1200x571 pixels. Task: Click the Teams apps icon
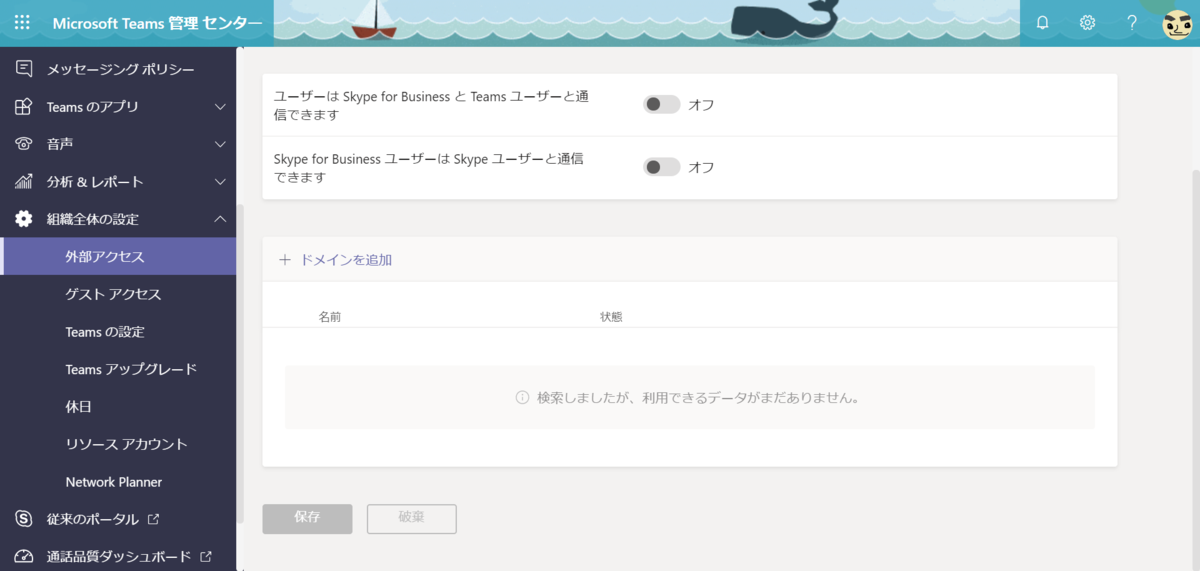pyautogui.click(x=23, y=107)
